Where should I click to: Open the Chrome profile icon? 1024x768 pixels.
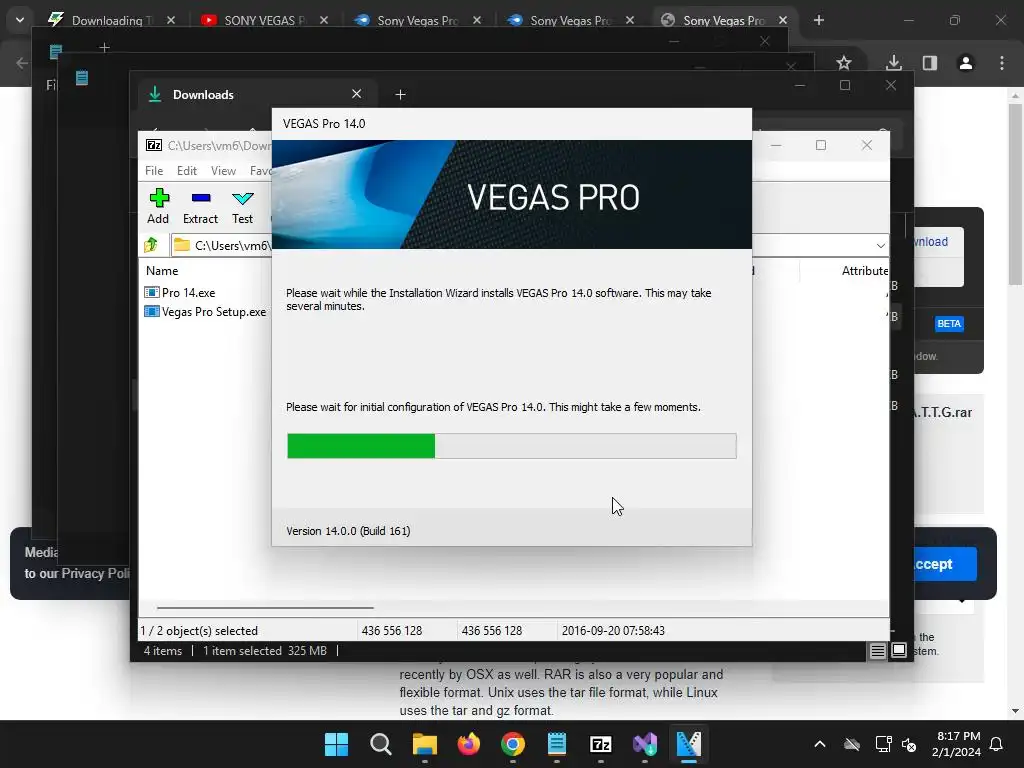pos(966,63)
